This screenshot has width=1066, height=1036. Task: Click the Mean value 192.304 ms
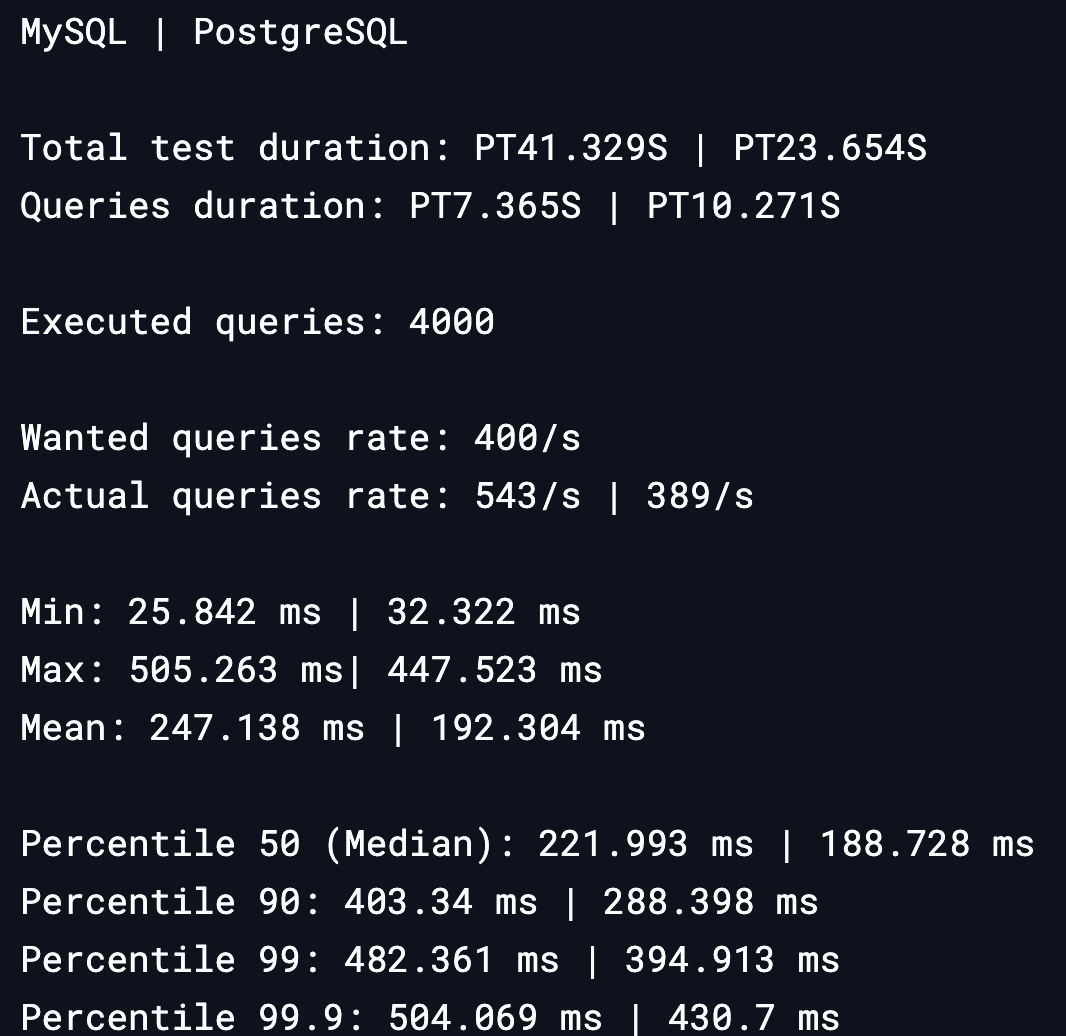pos(538,728)
